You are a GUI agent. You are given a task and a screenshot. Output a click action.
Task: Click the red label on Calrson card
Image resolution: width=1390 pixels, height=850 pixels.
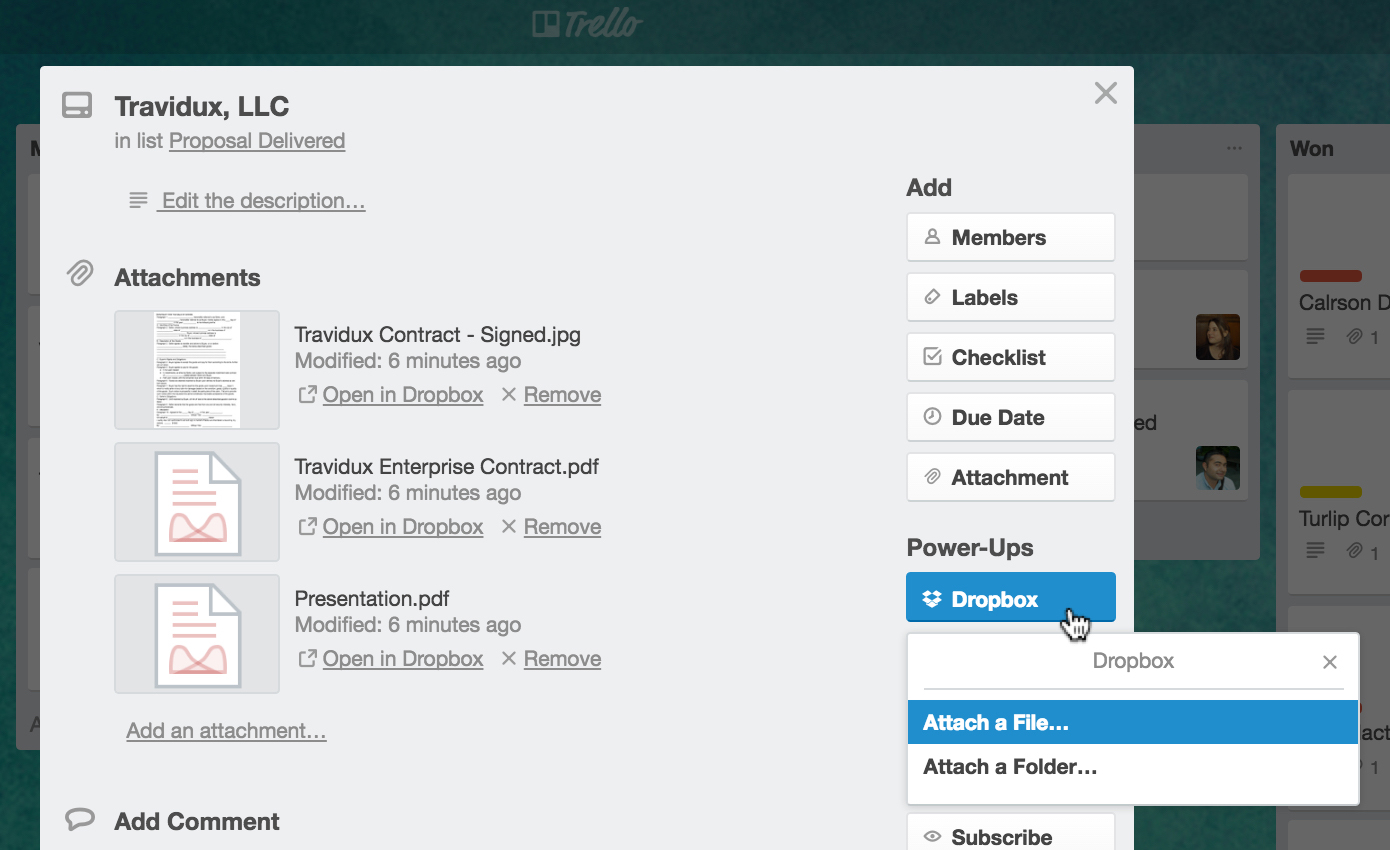pyautogui.click(x=1330, y=276)
